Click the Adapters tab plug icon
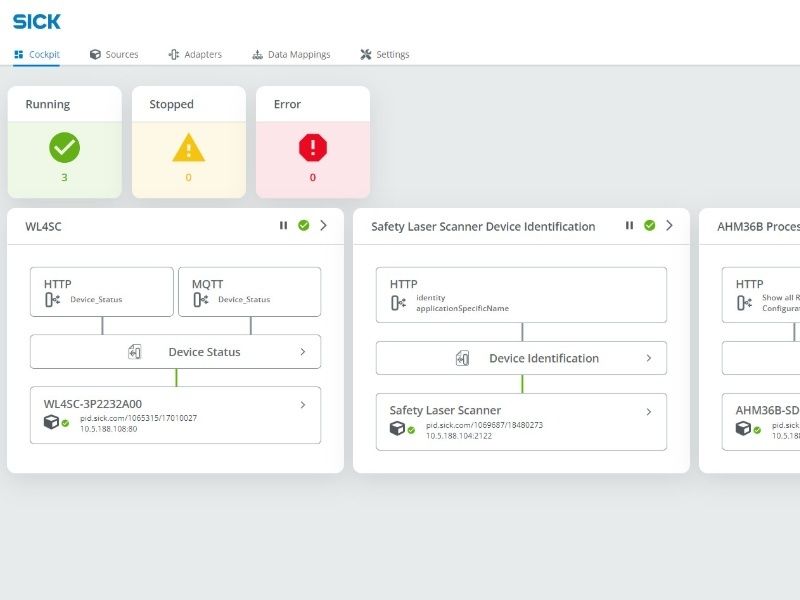The image size is (800, 600). tap(174, 54)
